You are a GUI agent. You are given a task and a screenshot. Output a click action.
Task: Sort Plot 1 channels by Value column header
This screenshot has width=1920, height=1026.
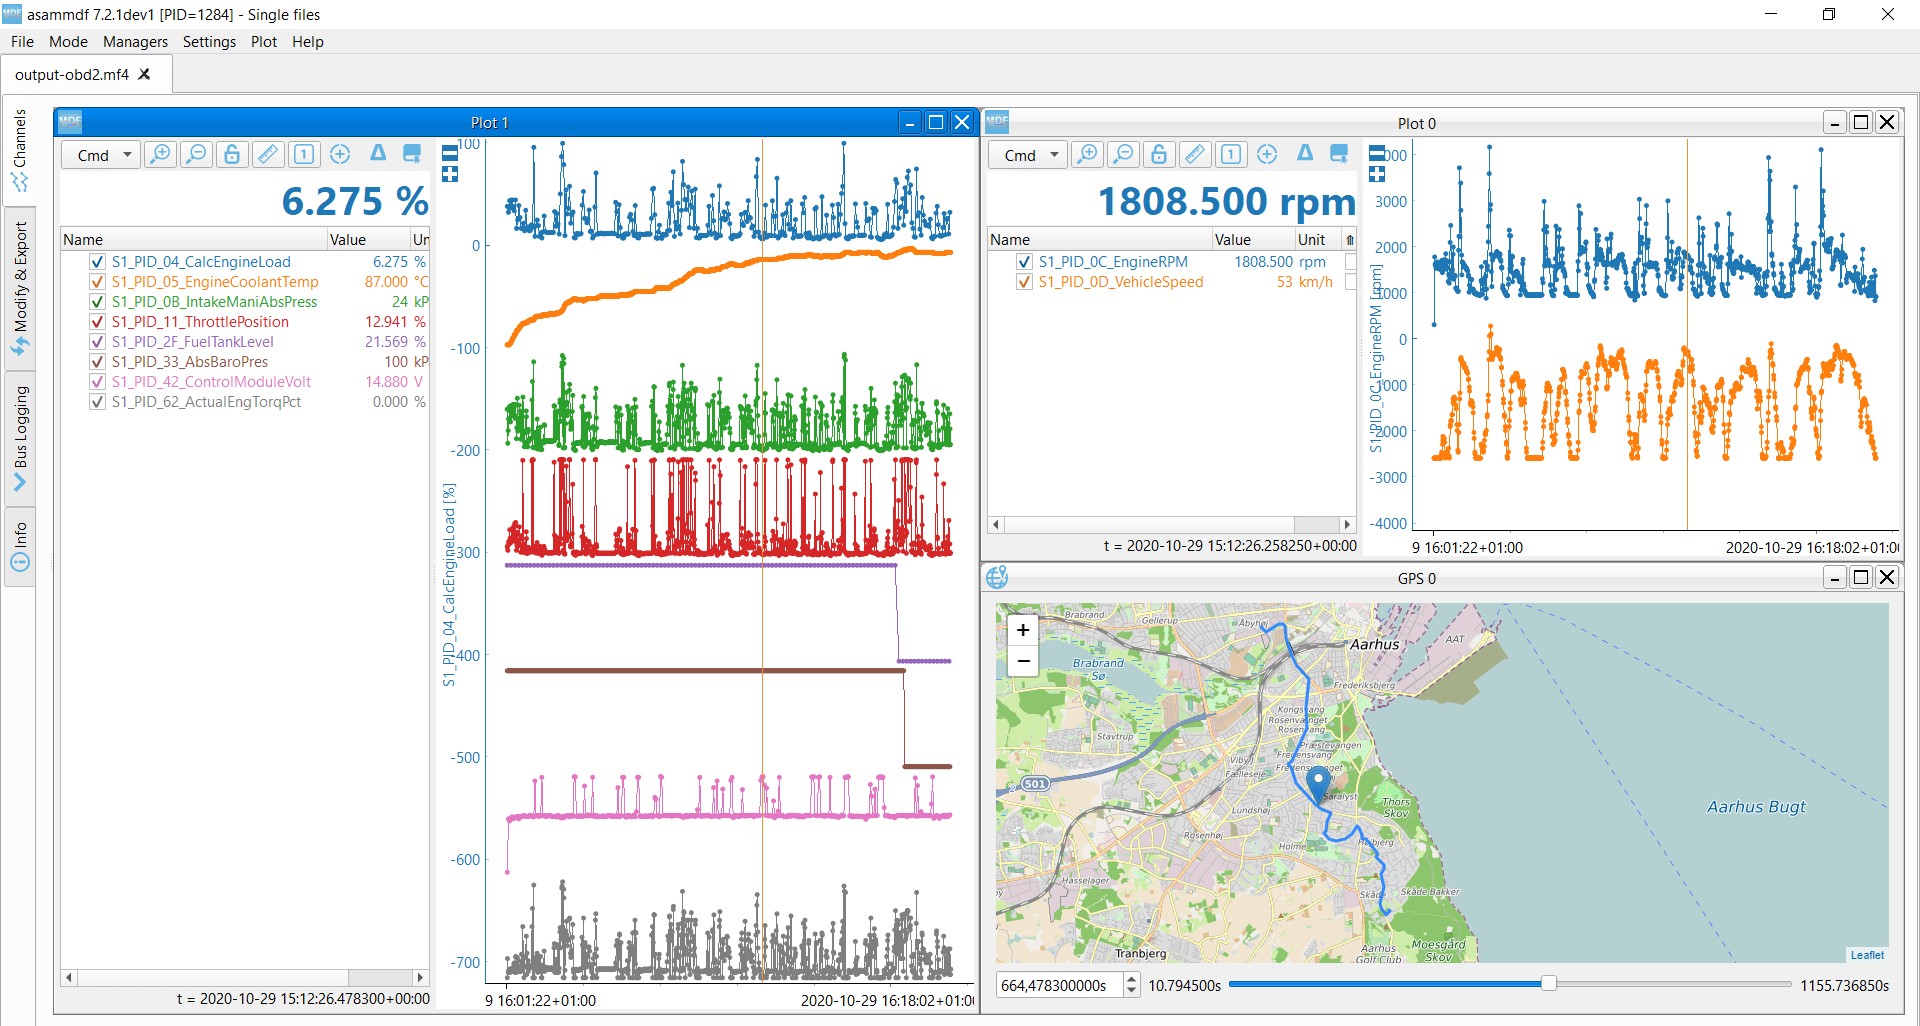click(369, 239)
